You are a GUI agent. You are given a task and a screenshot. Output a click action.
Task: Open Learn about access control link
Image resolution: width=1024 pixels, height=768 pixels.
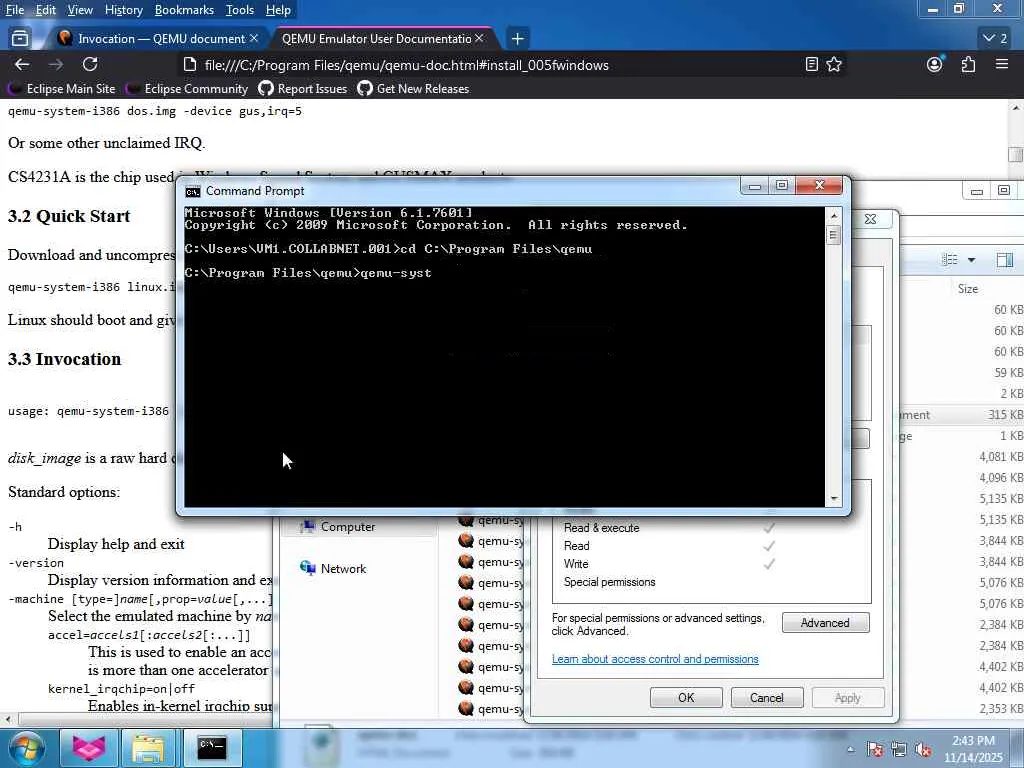click(x=655, y=659)
